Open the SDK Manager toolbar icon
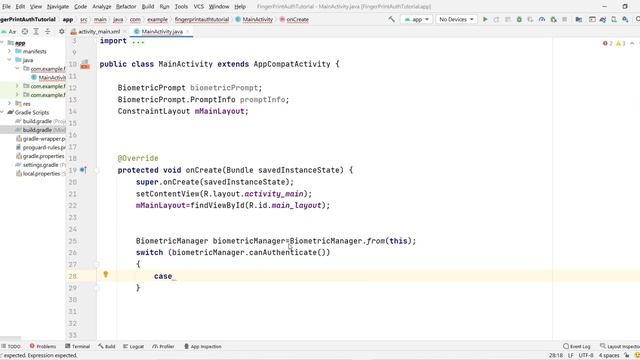 (x=625, y=19)
